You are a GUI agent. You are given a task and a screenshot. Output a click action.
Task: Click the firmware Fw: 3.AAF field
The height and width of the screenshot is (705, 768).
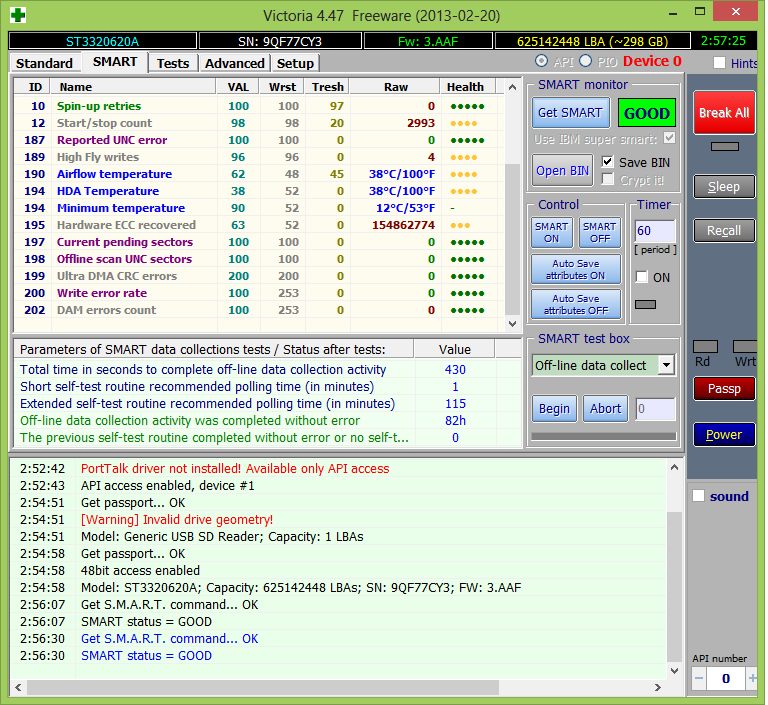(428, 41)
